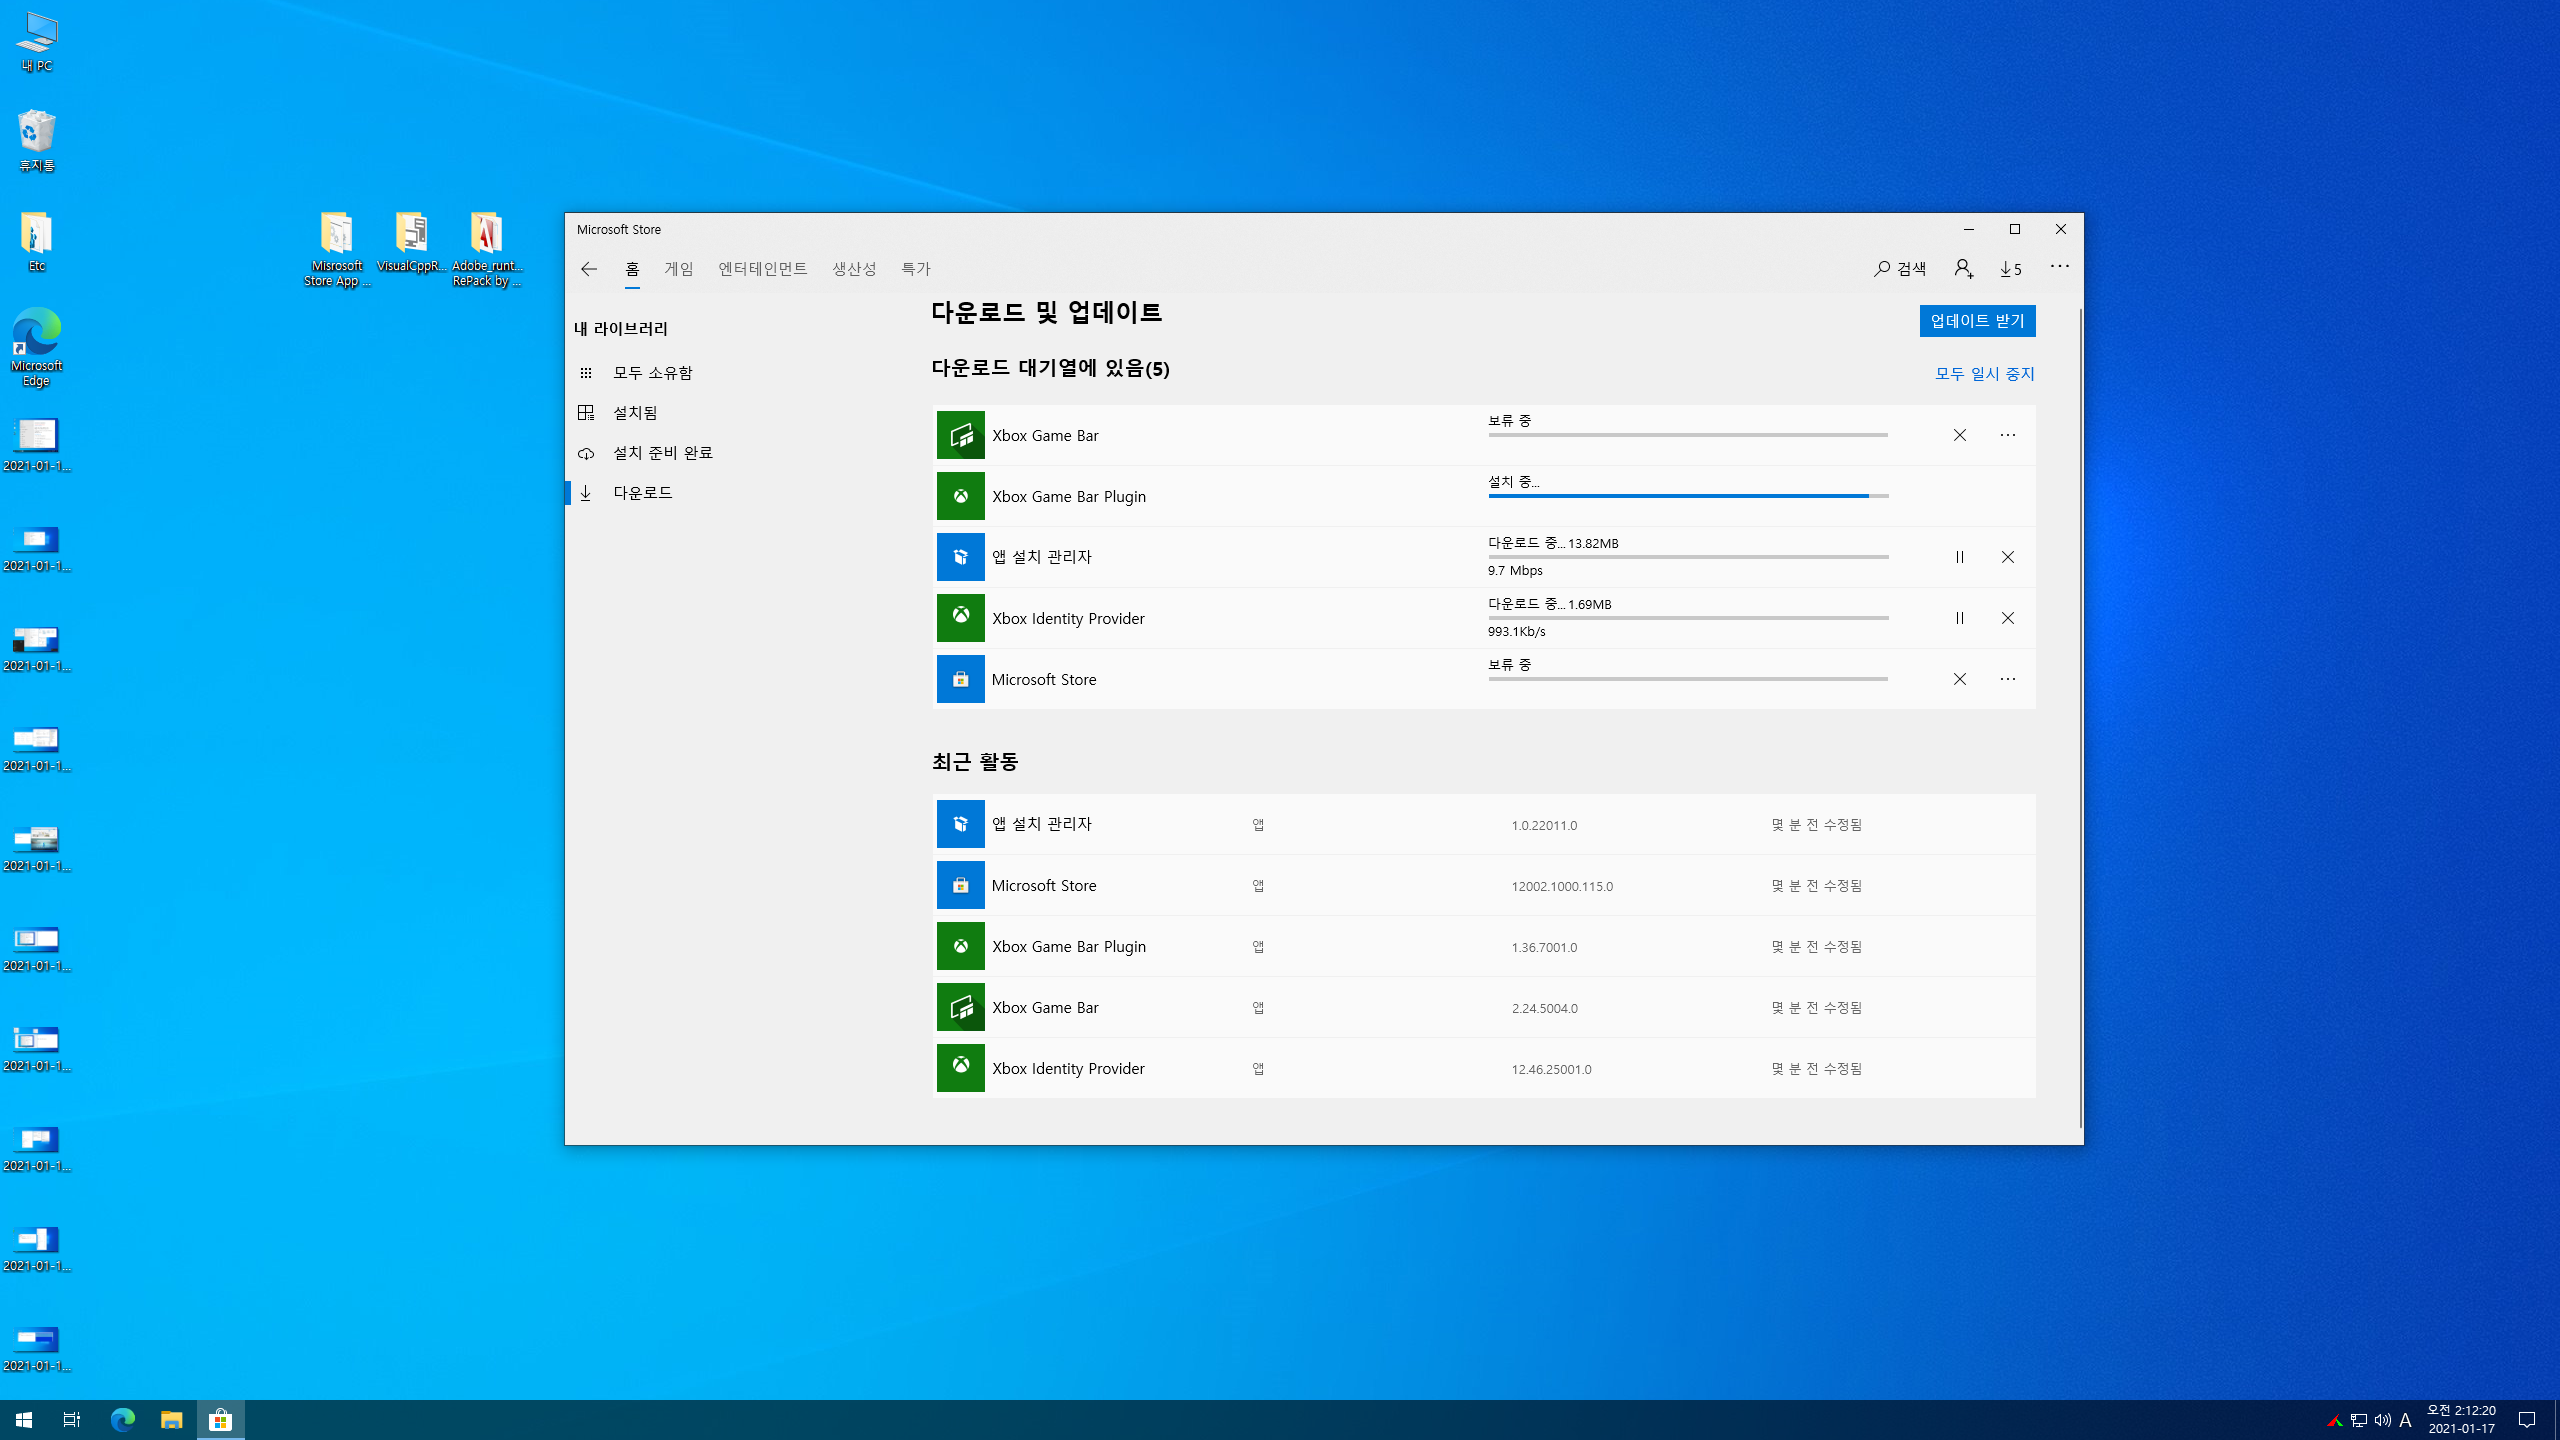
Task: Open more options for Xbox Game Bar
Action: [2008, 435]
